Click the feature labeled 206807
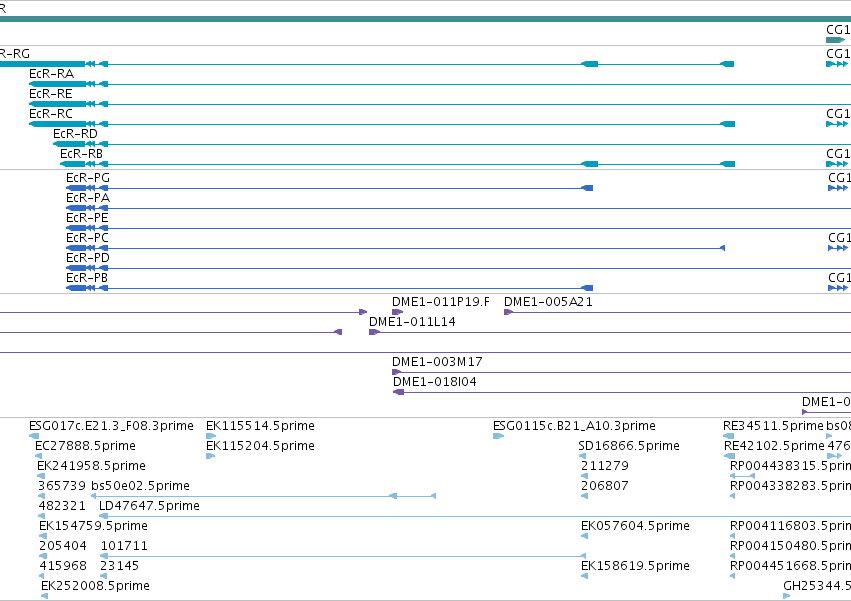Screen dimensions: 851x601 (605, 486)
